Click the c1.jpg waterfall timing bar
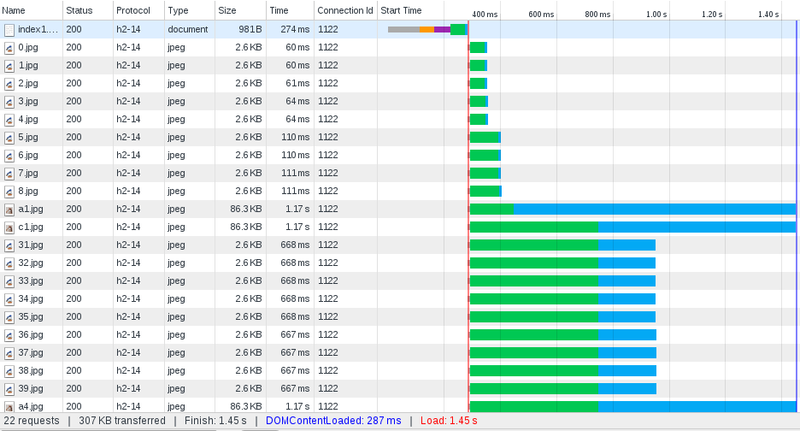800x431 pixels. click(633, 227)
